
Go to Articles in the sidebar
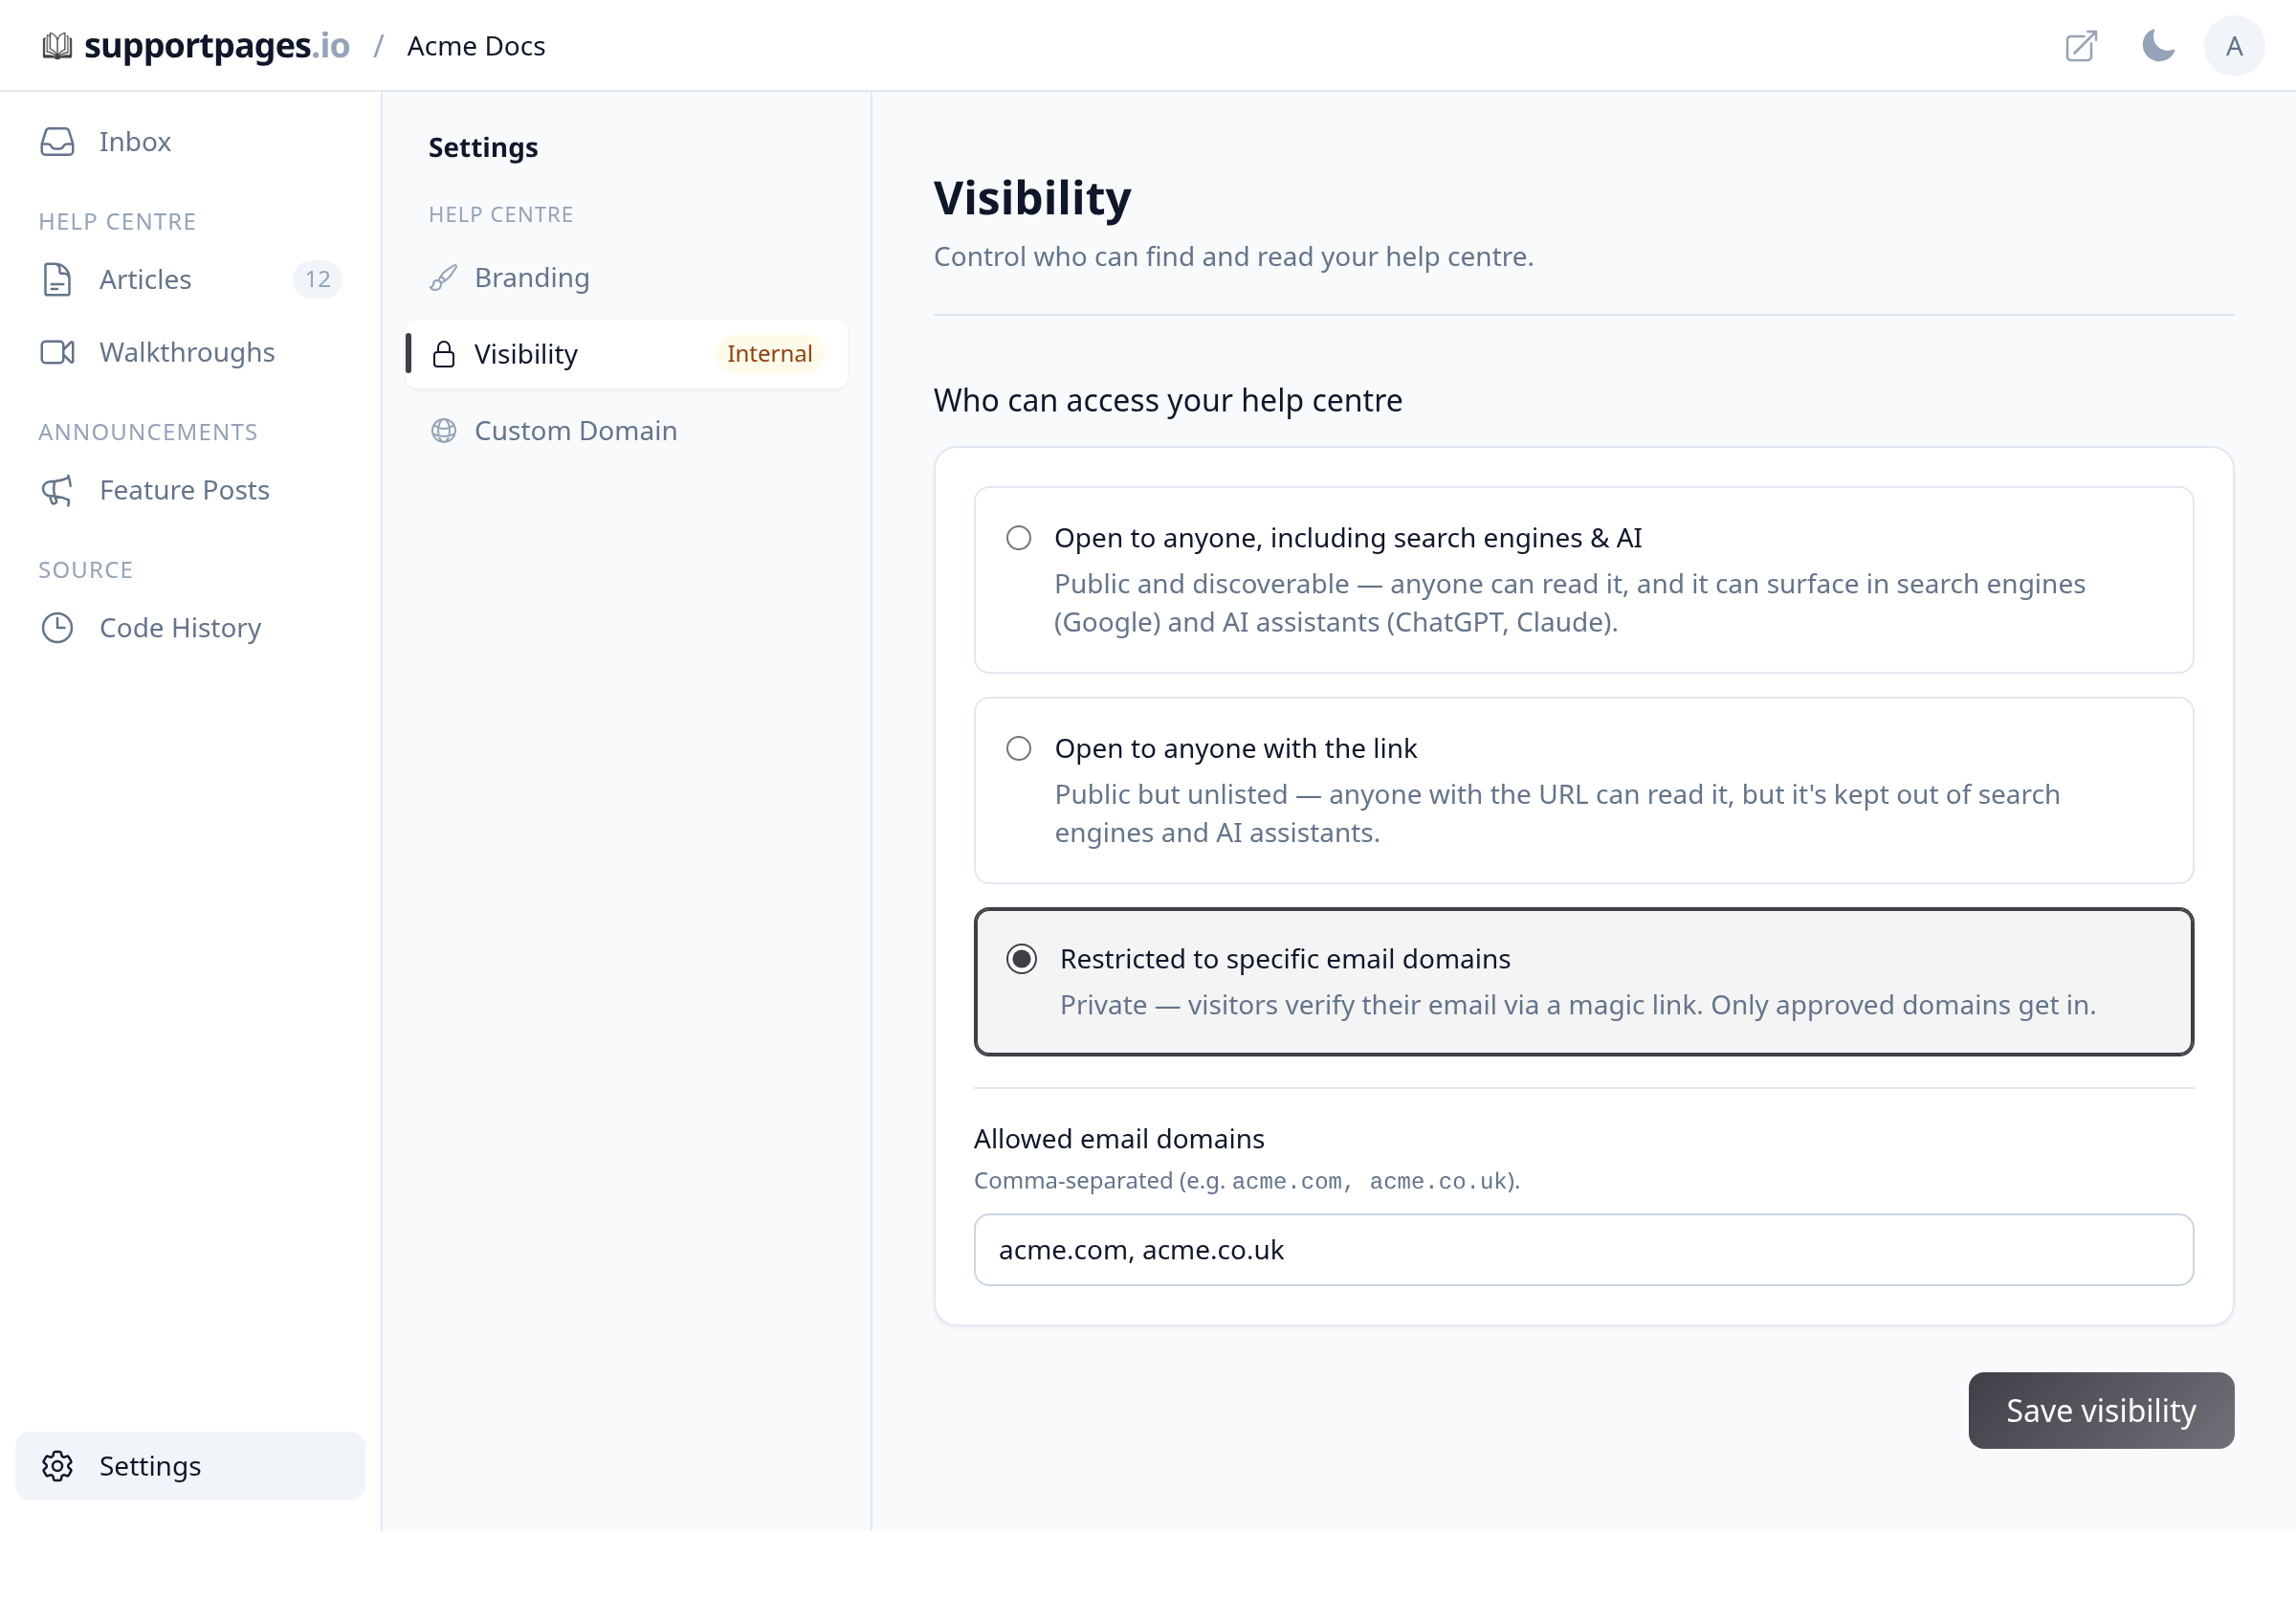click(190, 280)
